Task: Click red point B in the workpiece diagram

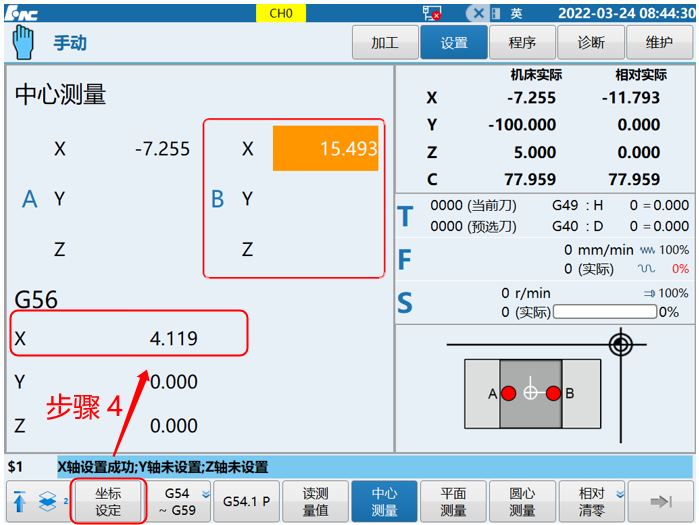Action: [552, 393]
